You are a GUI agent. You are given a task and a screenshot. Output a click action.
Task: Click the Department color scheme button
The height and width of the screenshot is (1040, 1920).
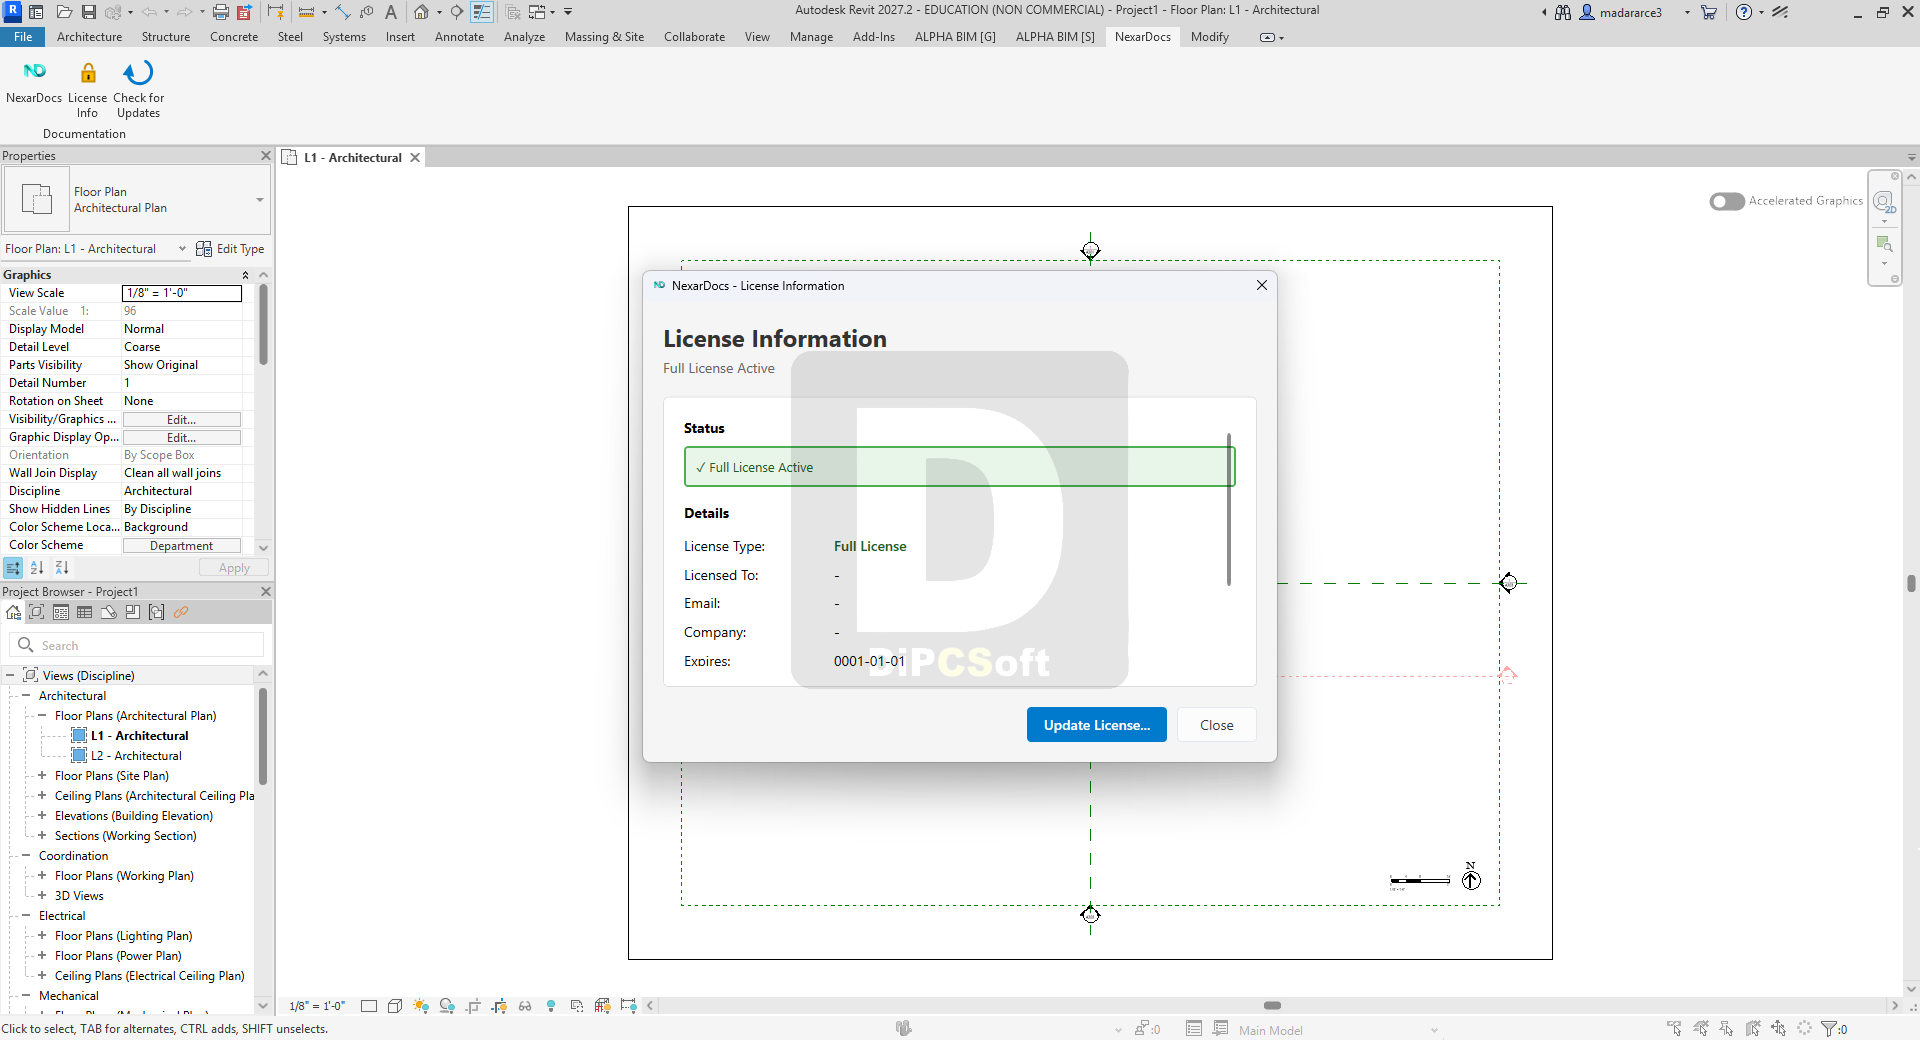[x=182, y=546]
